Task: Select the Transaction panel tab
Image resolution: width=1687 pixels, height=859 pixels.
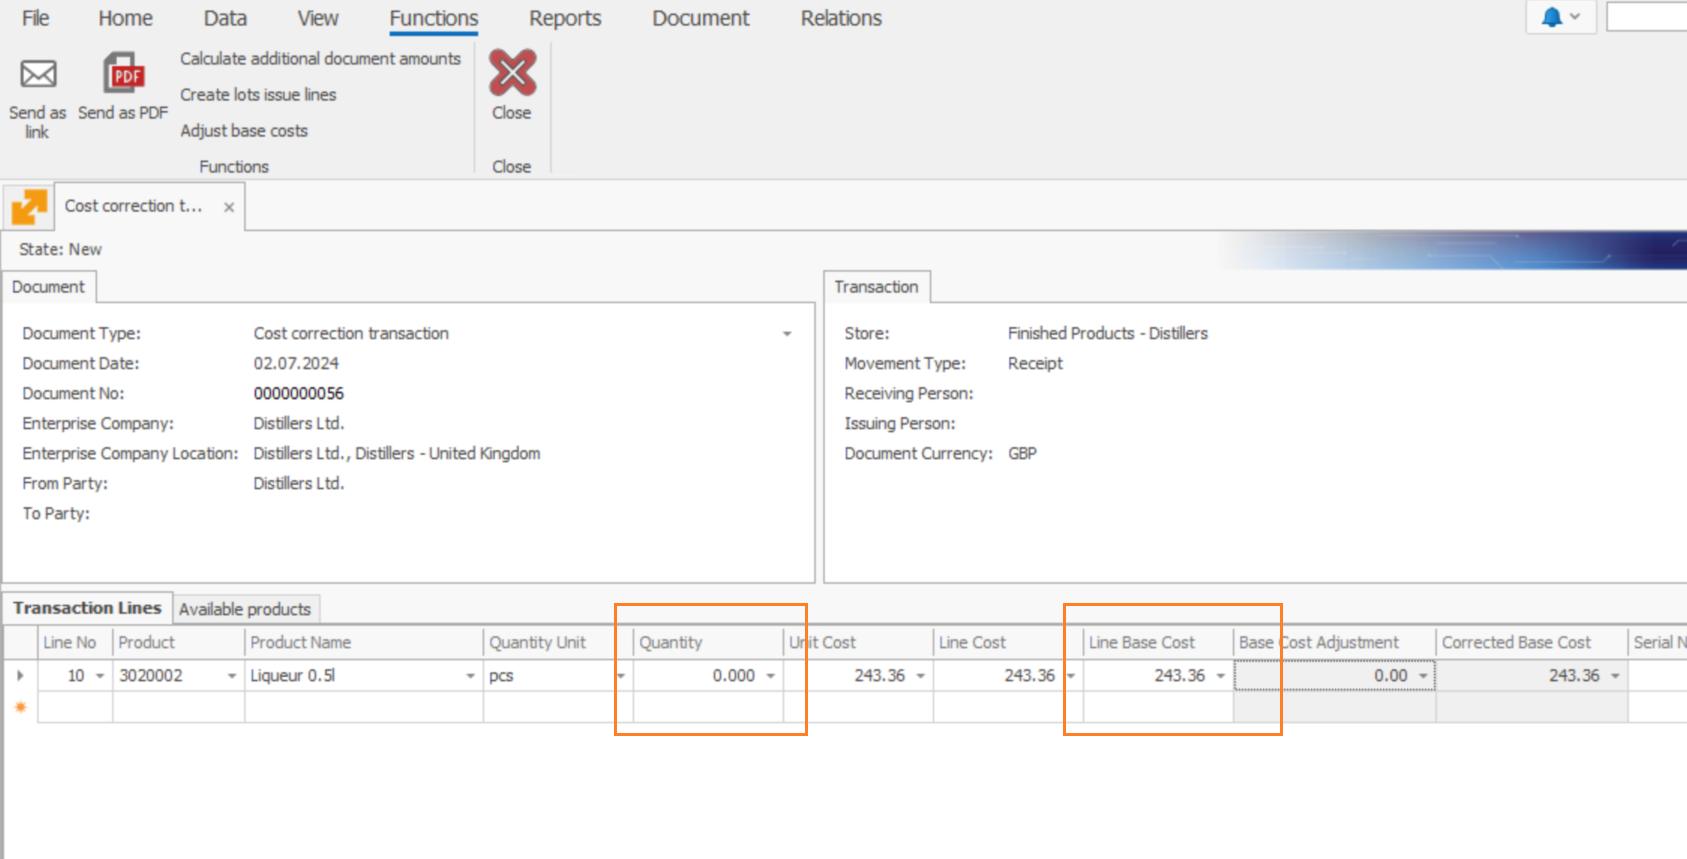Action: [x=876, y=287]
